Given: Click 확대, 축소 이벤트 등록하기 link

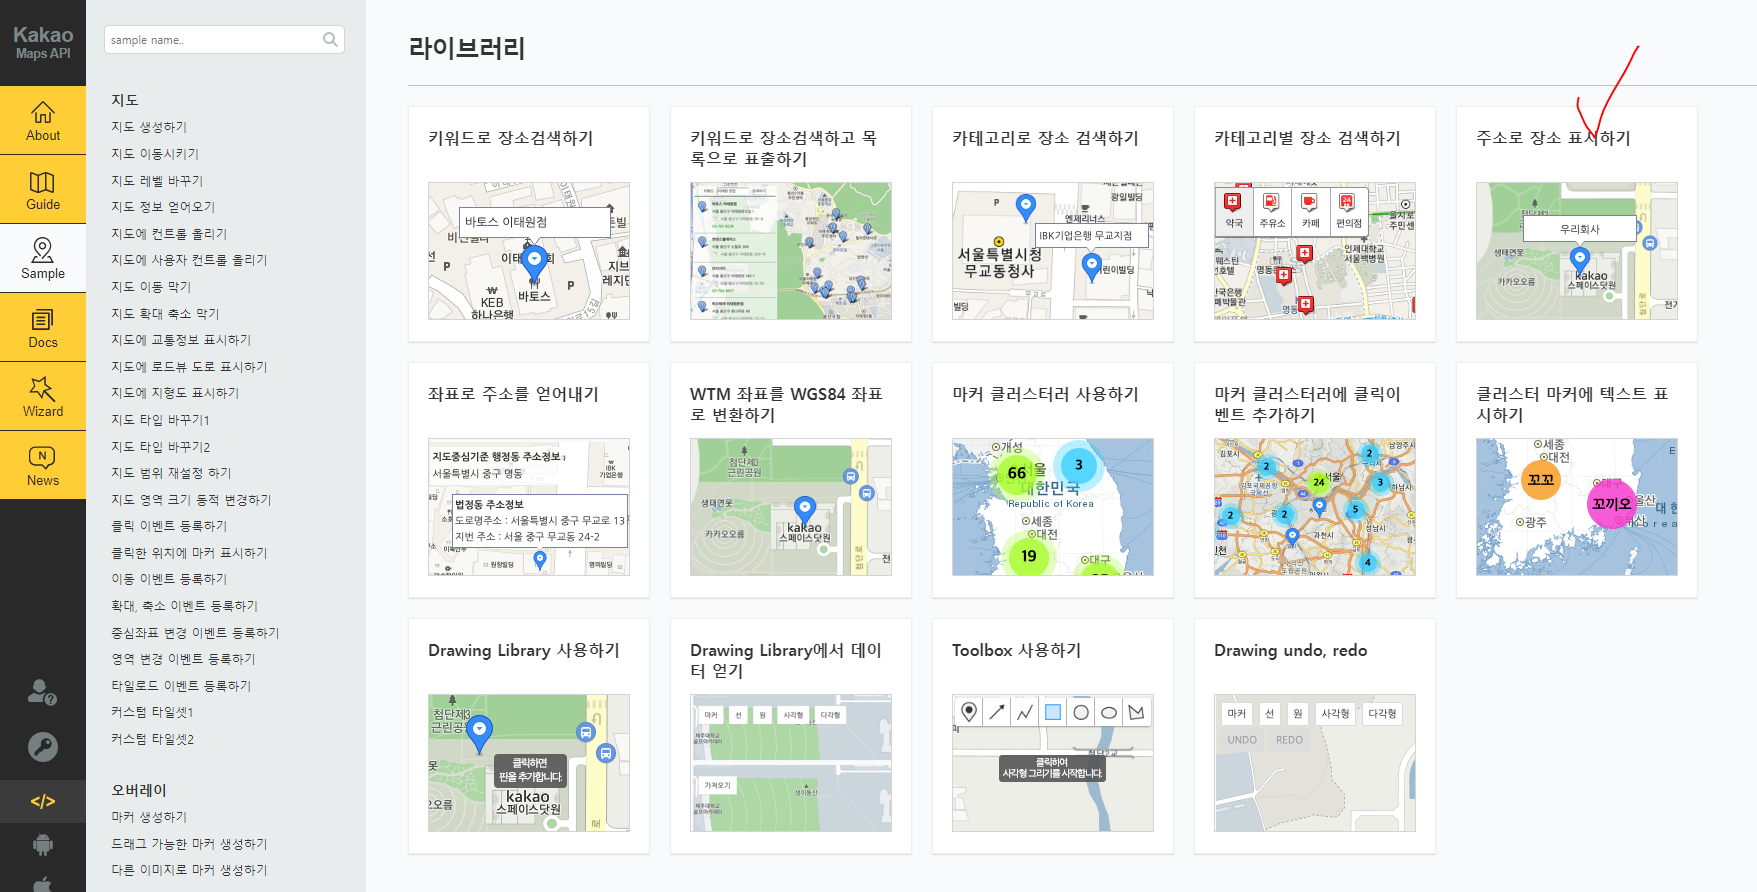Looking at the screenshot, I should coord(184,606).
